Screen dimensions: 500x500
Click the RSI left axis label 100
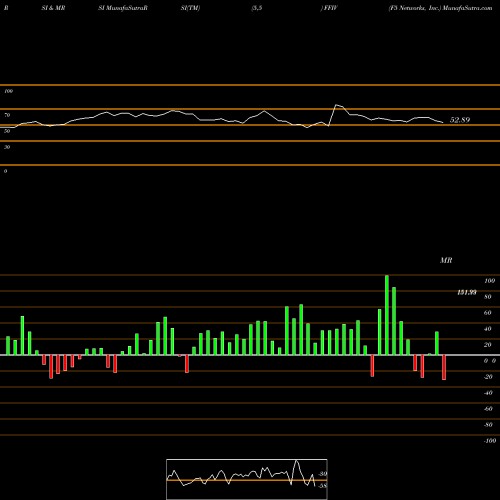(x=9, y=91)
